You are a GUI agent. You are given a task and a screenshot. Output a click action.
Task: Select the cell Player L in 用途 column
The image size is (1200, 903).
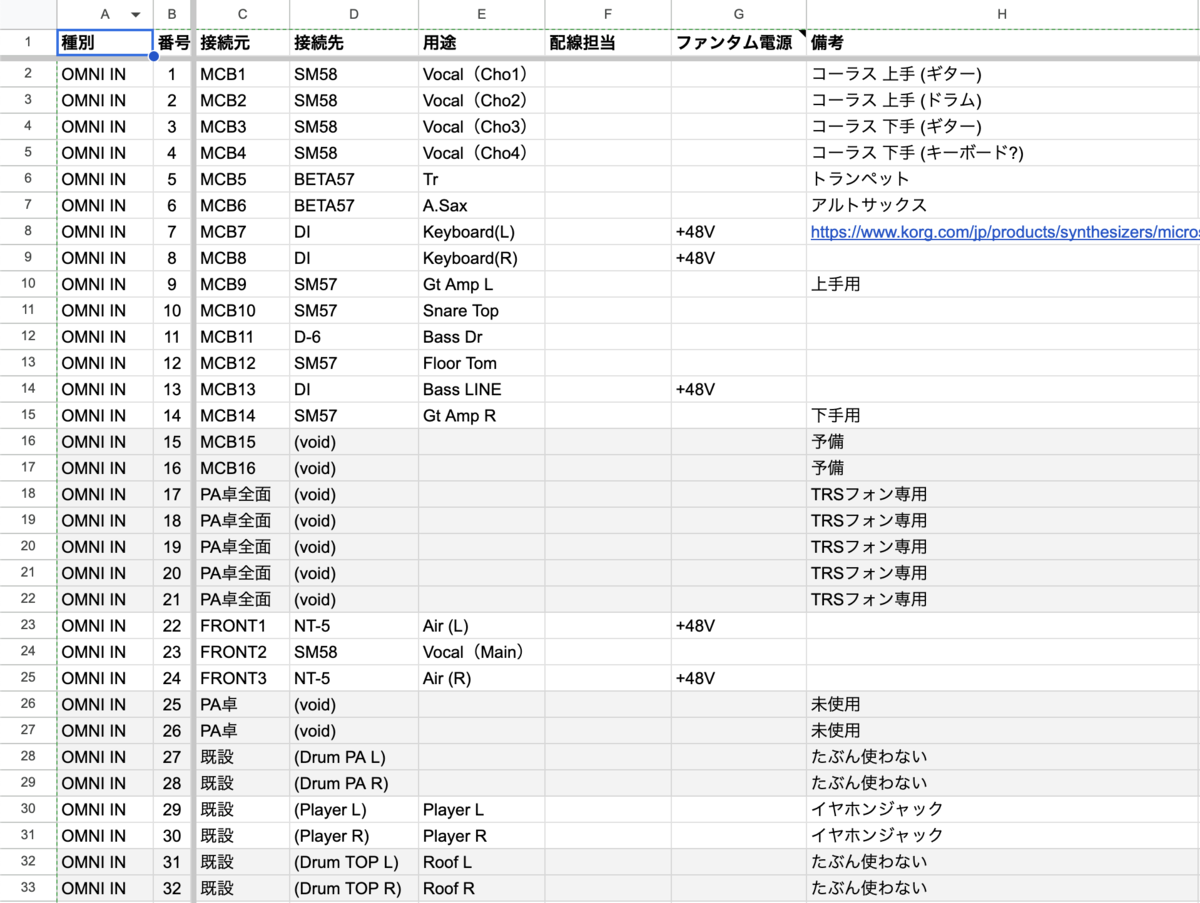[x=482, y=809]
